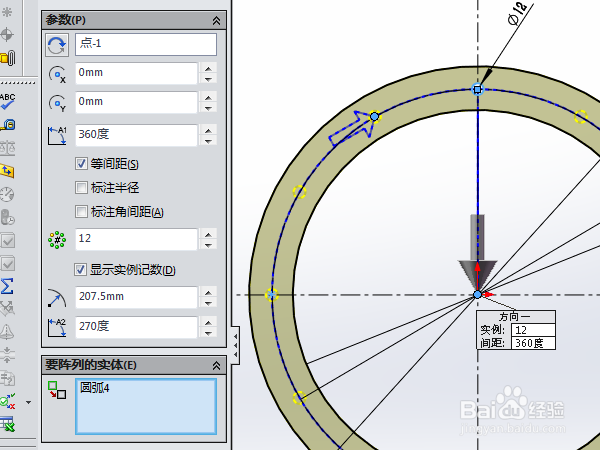
Task: Click the lower grayed checkmark icon
Action: click(x=7, y=264)
